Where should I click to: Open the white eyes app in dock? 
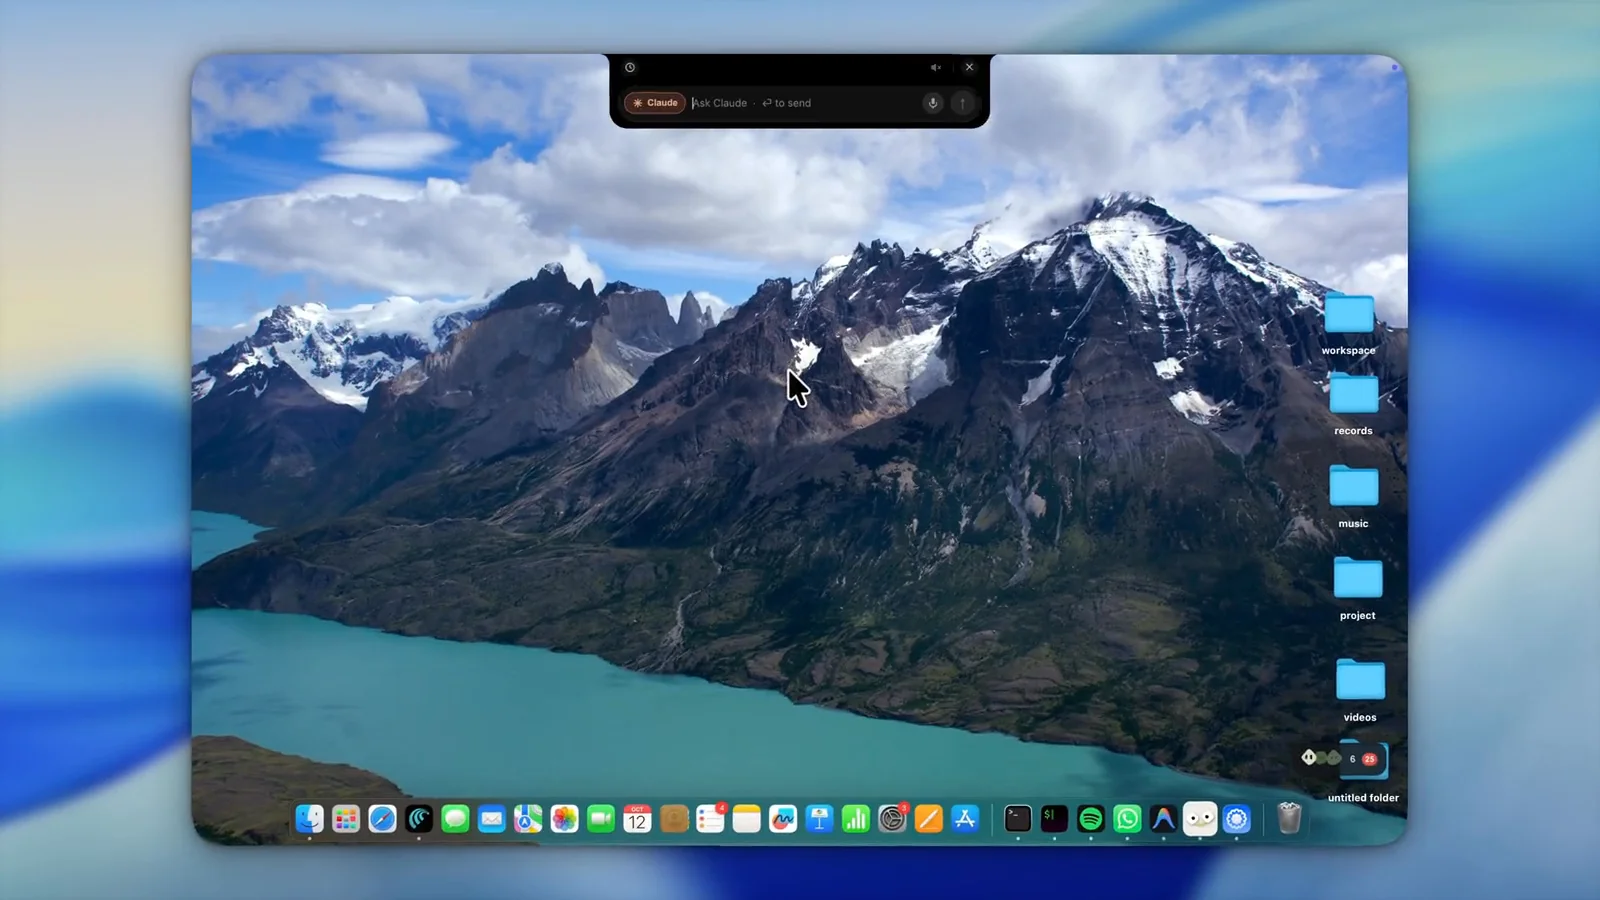(1200, 819)
